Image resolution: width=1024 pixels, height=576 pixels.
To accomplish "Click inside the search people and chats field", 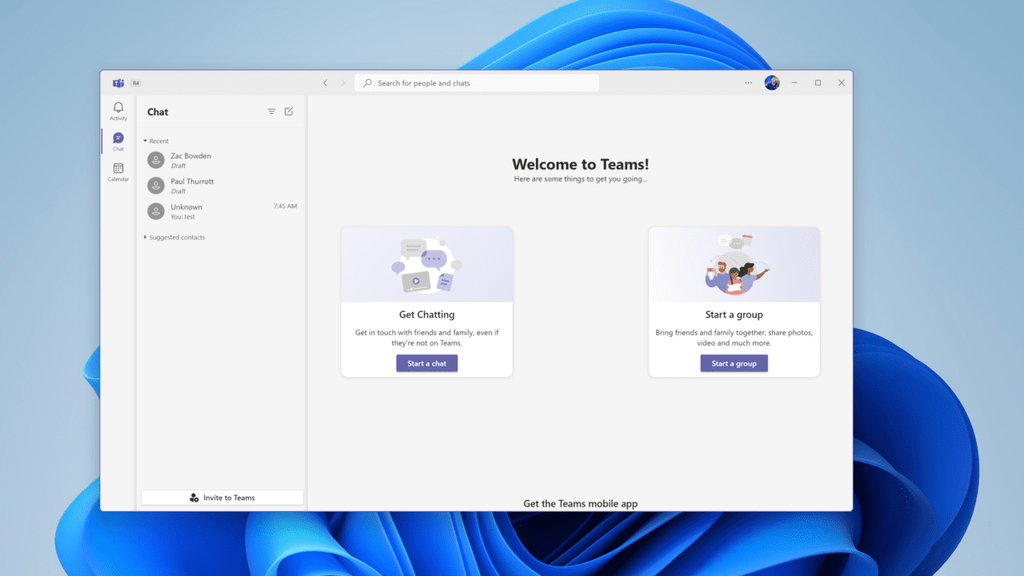I will pyautogui.click(x=477, y=83).
